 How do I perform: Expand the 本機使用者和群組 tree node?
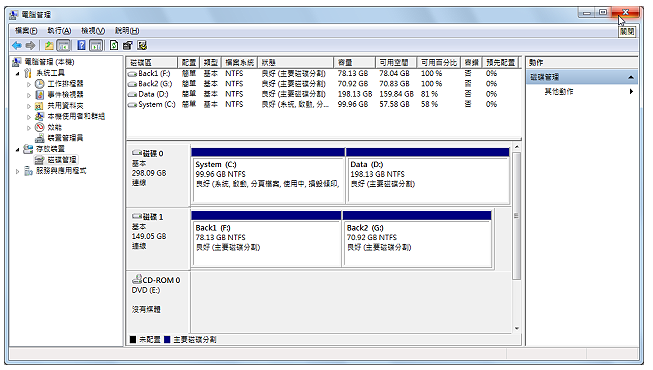click(x=29, y=117)
